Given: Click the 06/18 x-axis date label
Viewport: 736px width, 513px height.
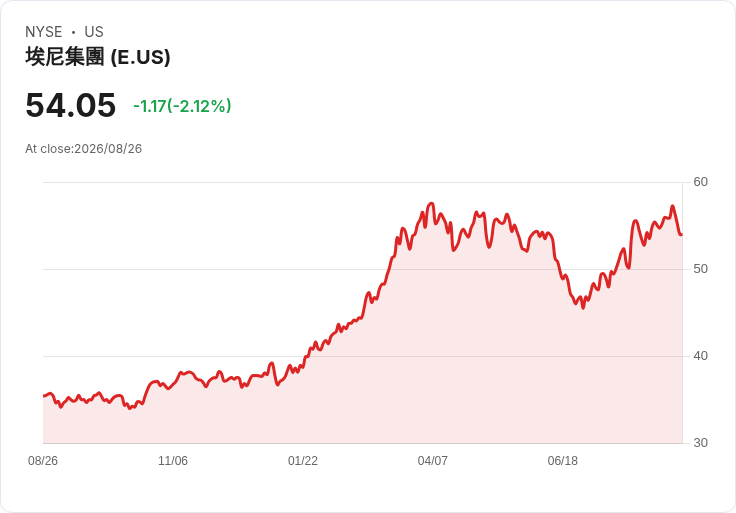Looking at the screenshot, I should pos(562,461).
